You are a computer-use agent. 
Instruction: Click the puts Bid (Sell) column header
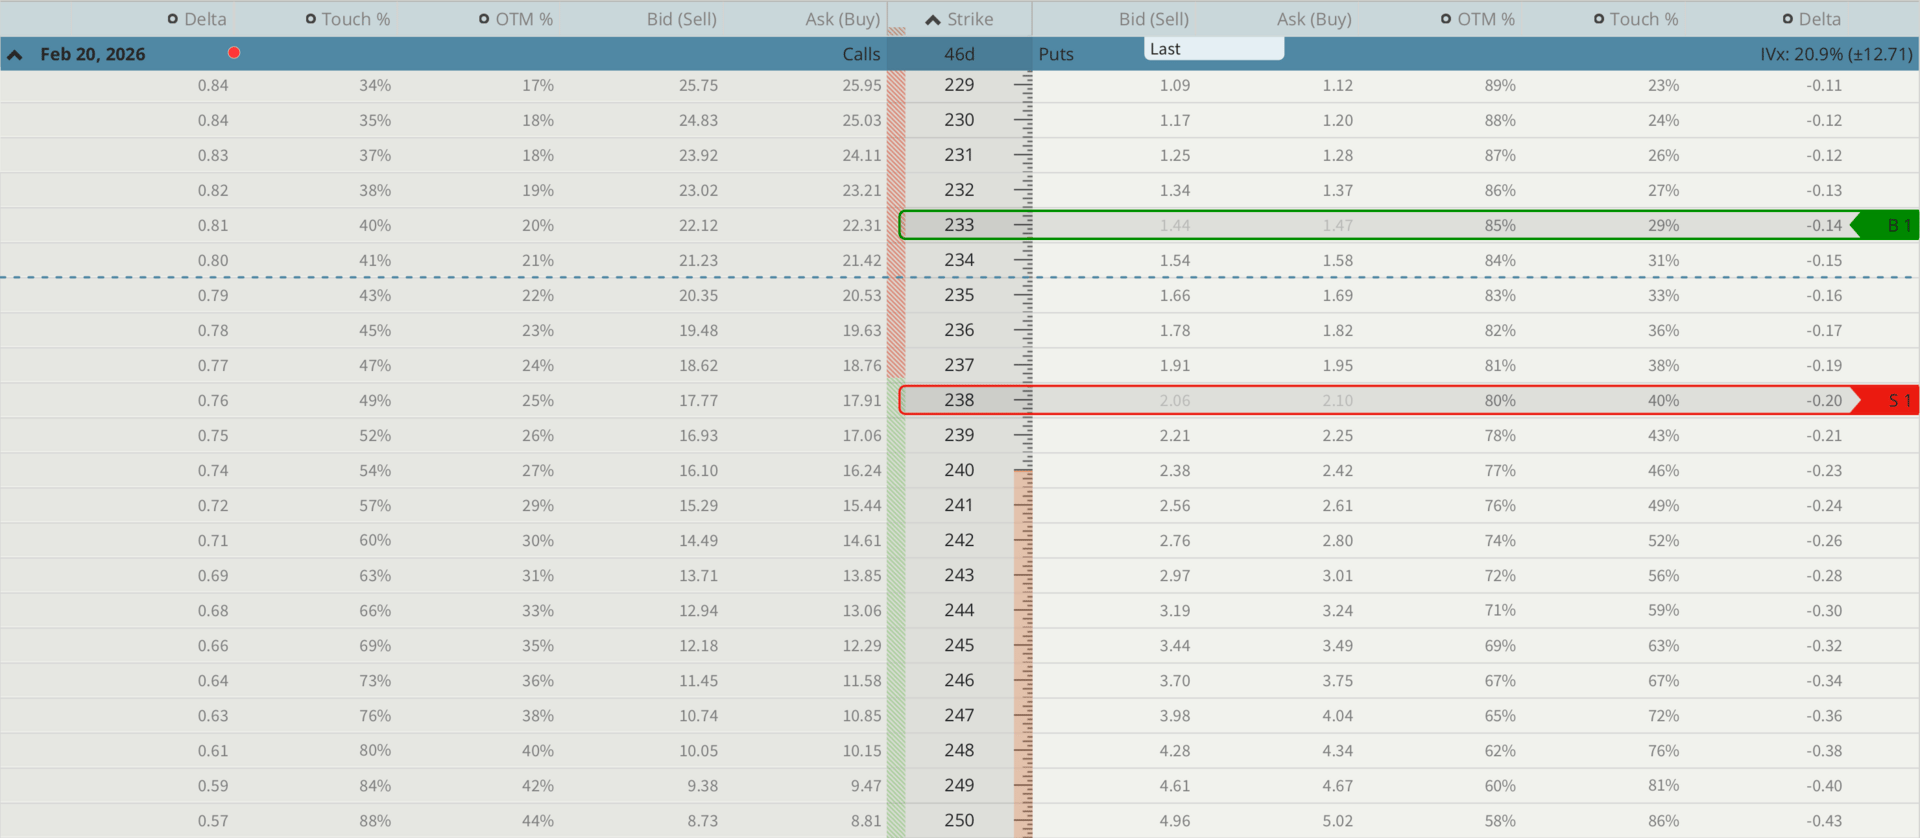(1154, 19)
